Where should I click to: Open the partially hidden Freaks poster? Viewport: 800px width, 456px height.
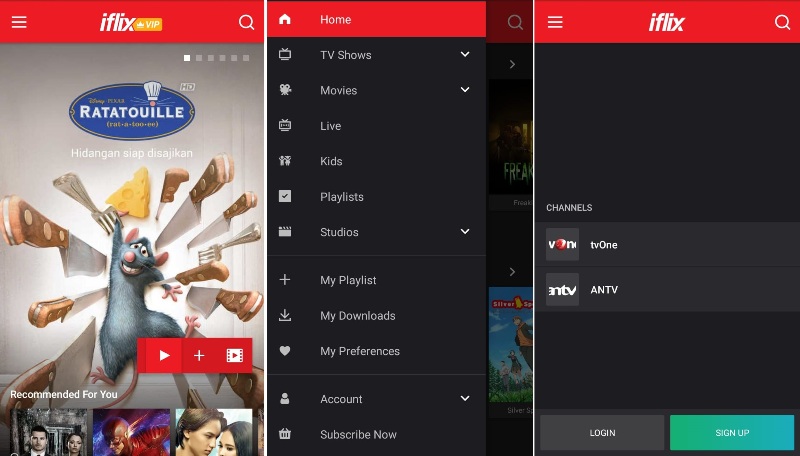(511, 137)
